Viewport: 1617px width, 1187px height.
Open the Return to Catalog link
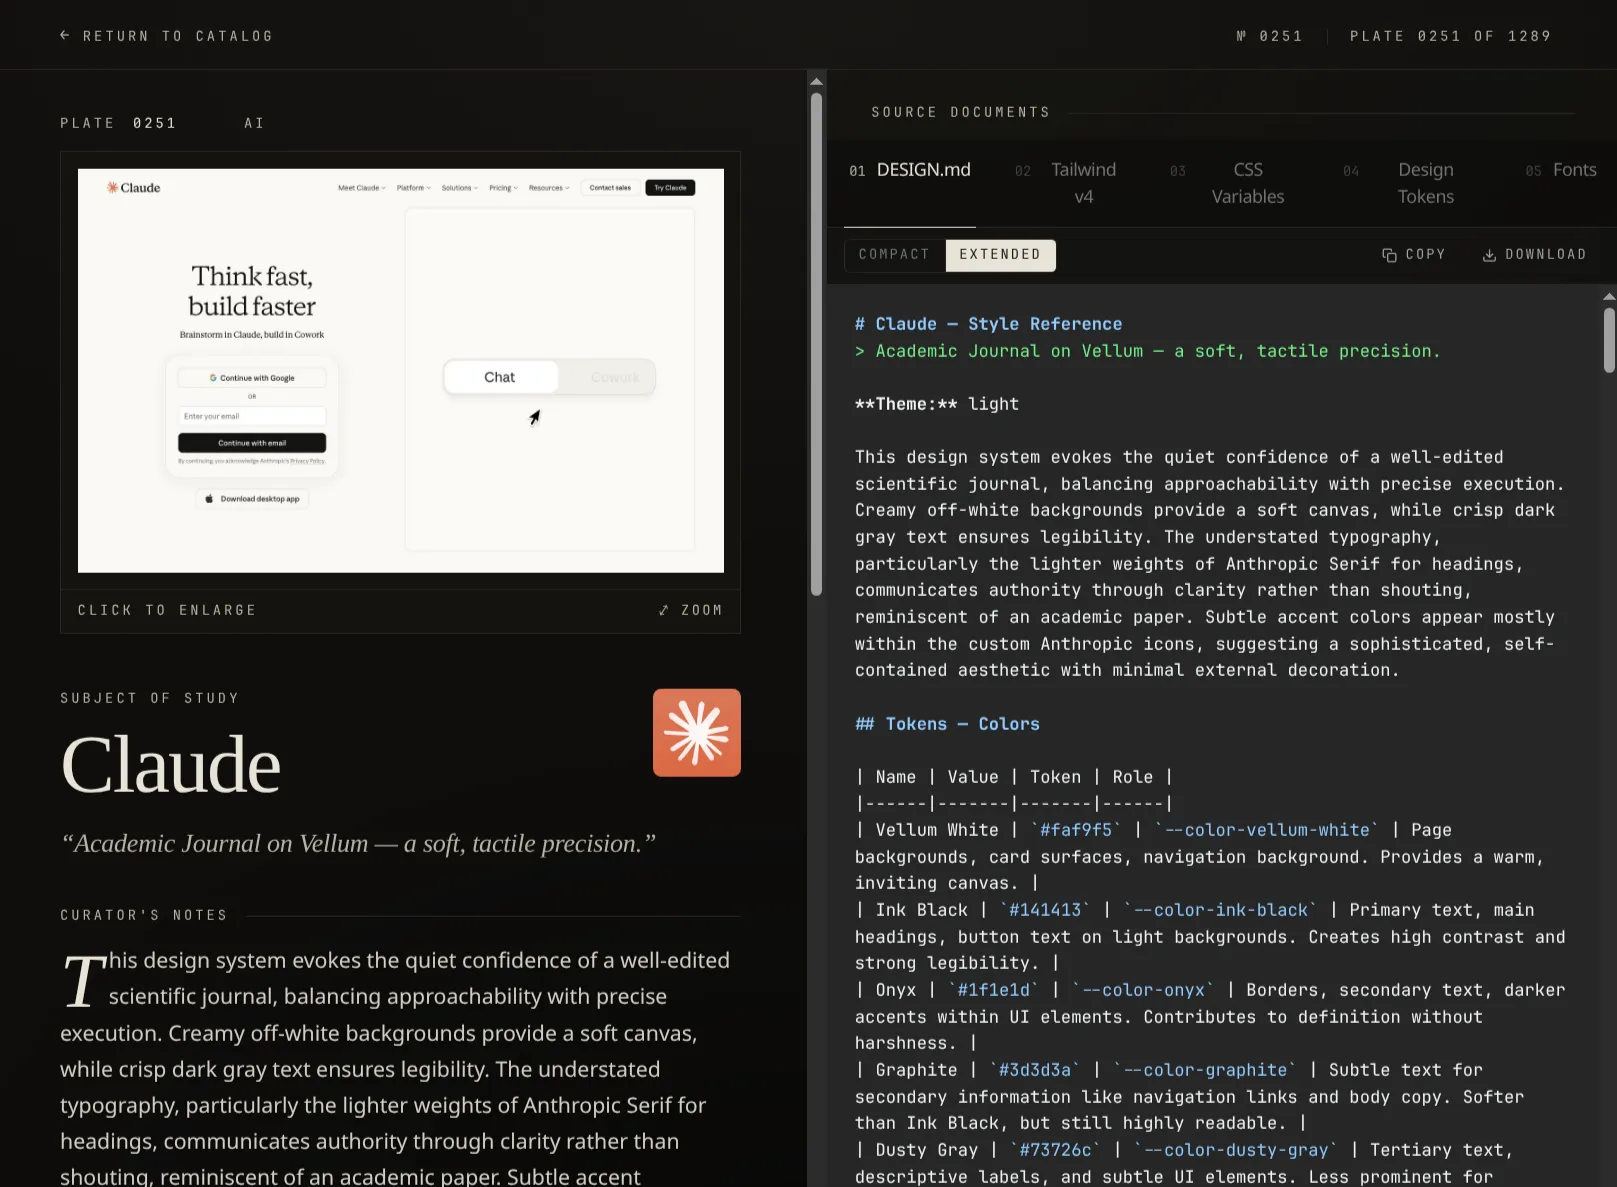(x=166, y=36)
